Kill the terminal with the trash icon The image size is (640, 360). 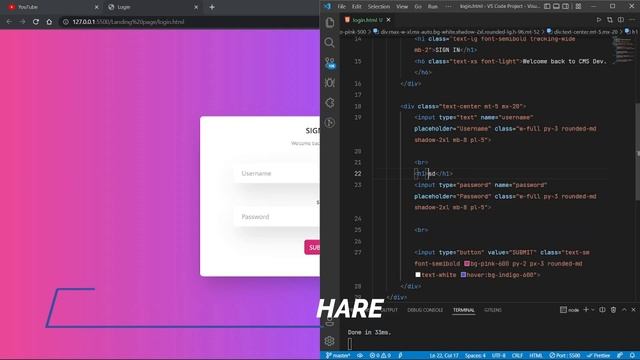[613, 310]
